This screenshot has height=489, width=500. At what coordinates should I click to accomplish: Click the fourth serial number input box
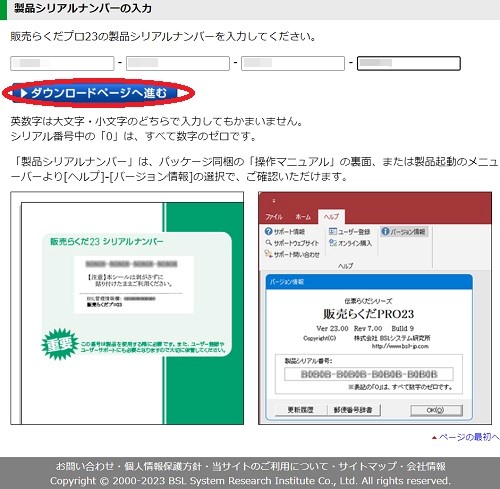click(409, 63)
